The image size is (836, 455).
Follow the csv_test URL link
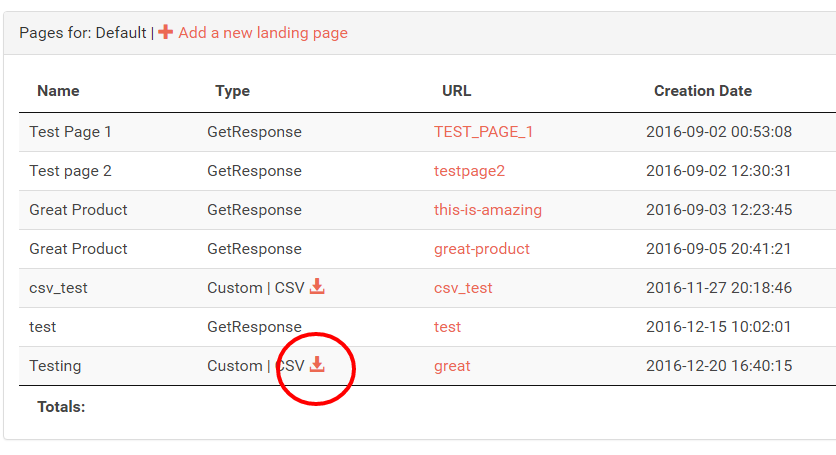(x=463, y=288)
